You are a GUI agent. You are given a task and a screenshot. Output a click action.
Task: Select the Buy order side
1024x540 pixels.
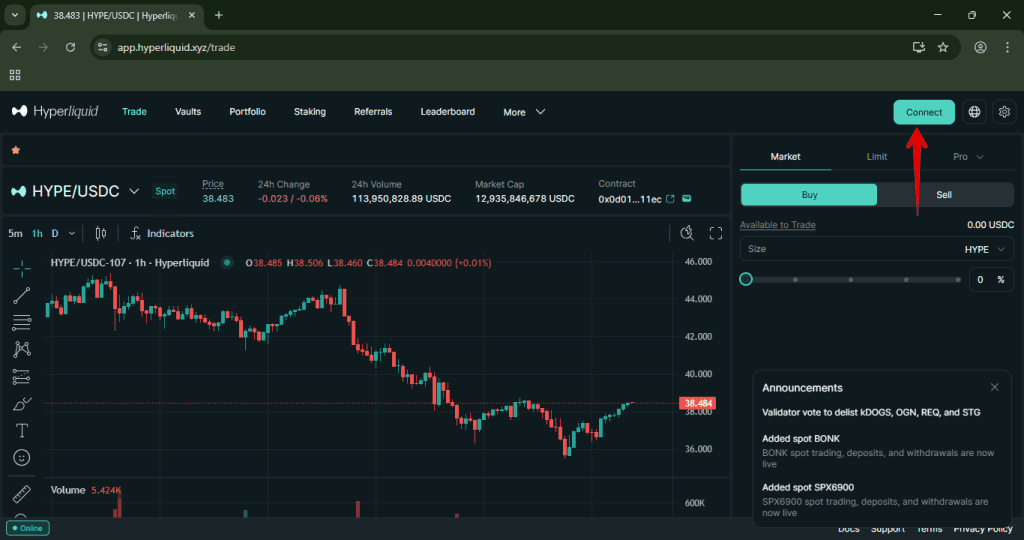coord(809,195)
